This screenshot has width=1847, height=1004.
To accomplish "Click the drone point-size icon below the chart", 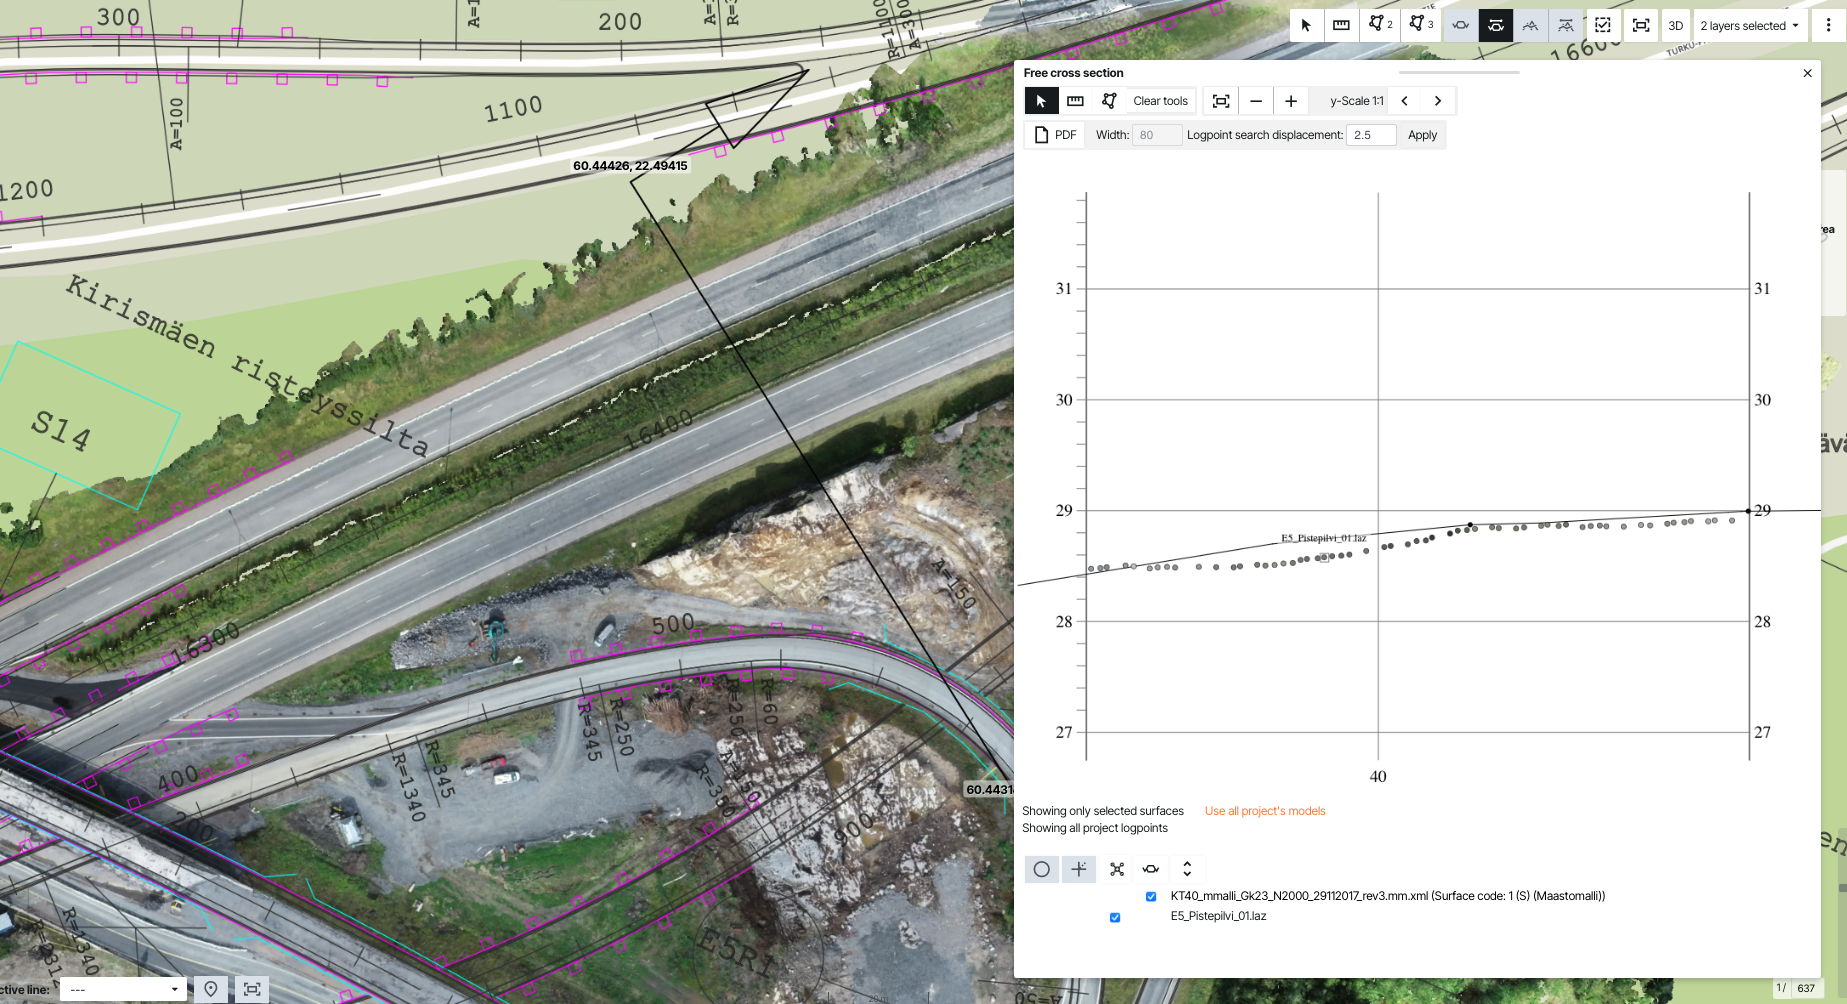I will (1117, 869).
